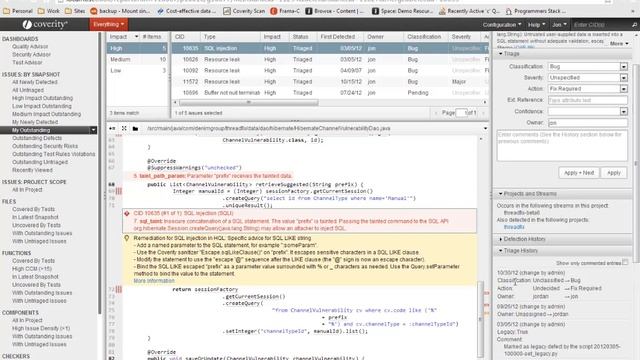
Task: Click red event marker at return sessionFactory line
Action: point(119,289)
